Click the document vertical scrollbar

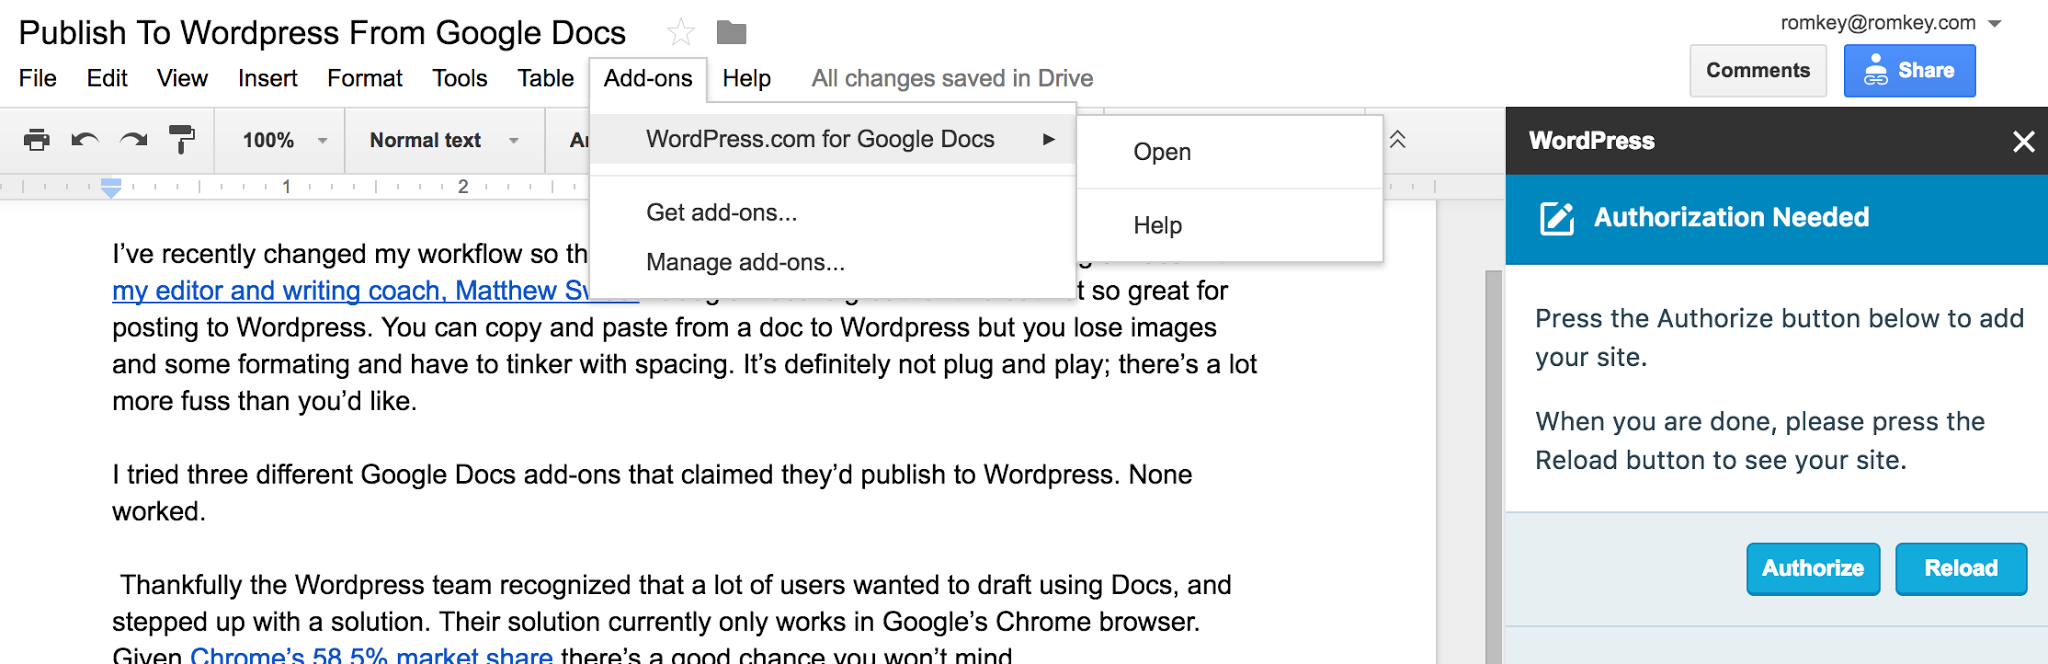coord(1493,467)
